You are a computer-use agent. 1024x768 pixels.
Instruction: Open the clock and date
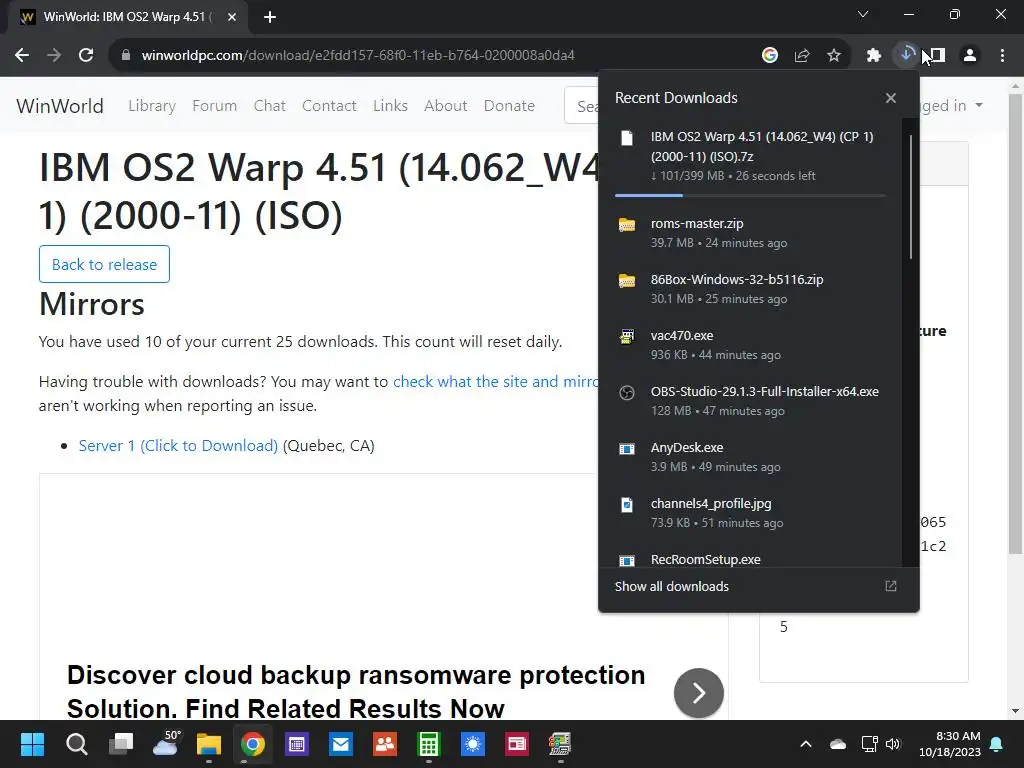click(950, 744)
